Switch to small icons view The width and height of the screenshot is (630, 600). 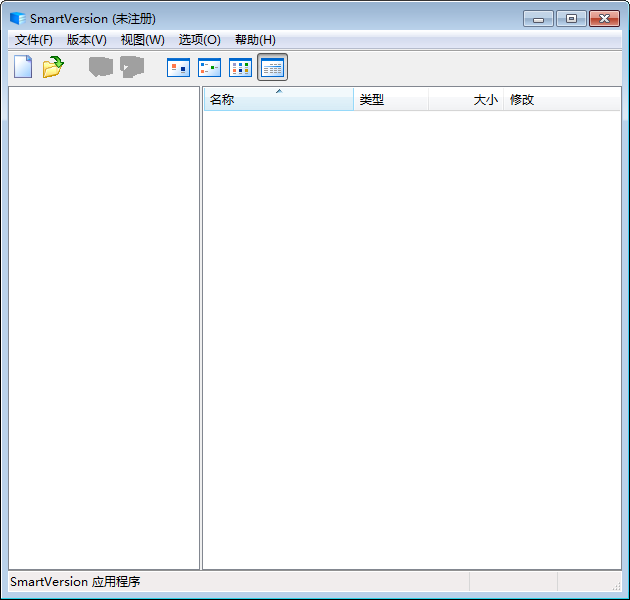tap(209, 67)
